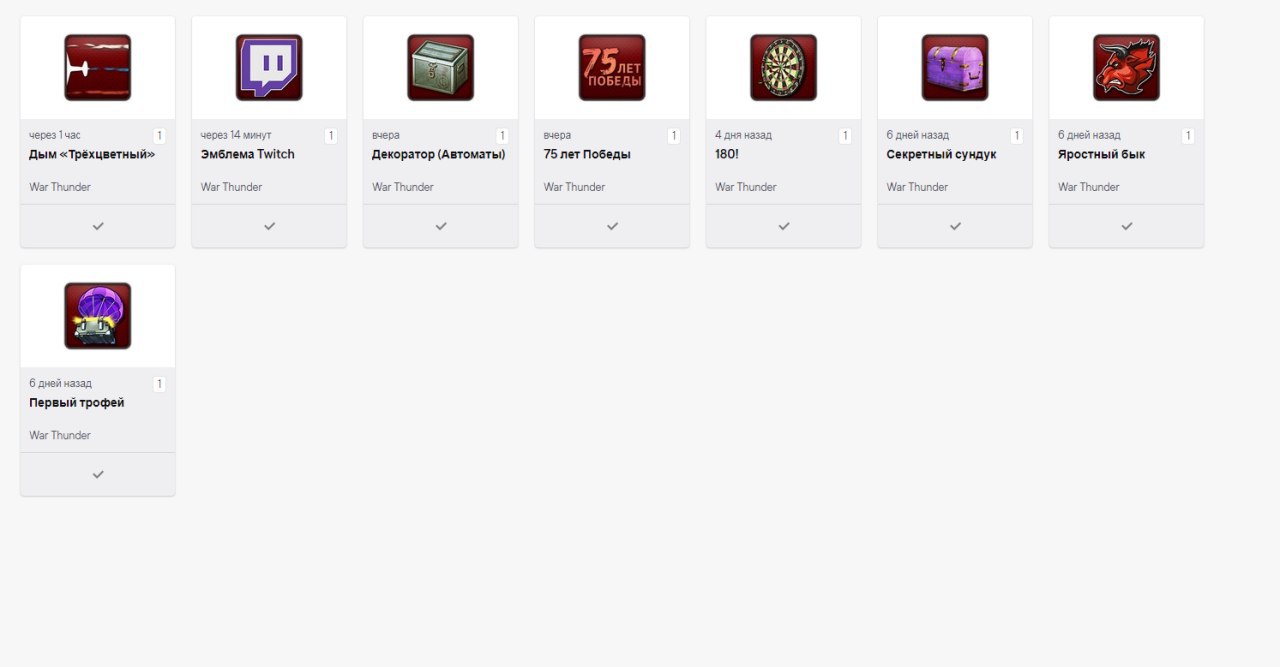Click the 75 лет Победы title text
Image resolution: width=1280 pixels, height=667 pixels.
[x=587, y=155]
